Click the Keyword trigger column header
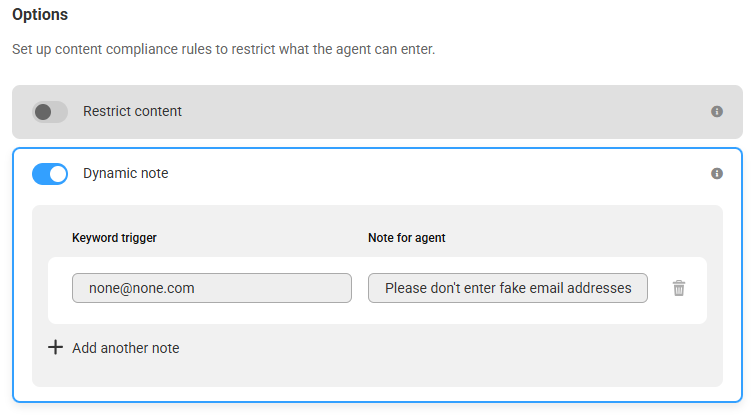Viewport: 754px width, 418px height. 114,238
